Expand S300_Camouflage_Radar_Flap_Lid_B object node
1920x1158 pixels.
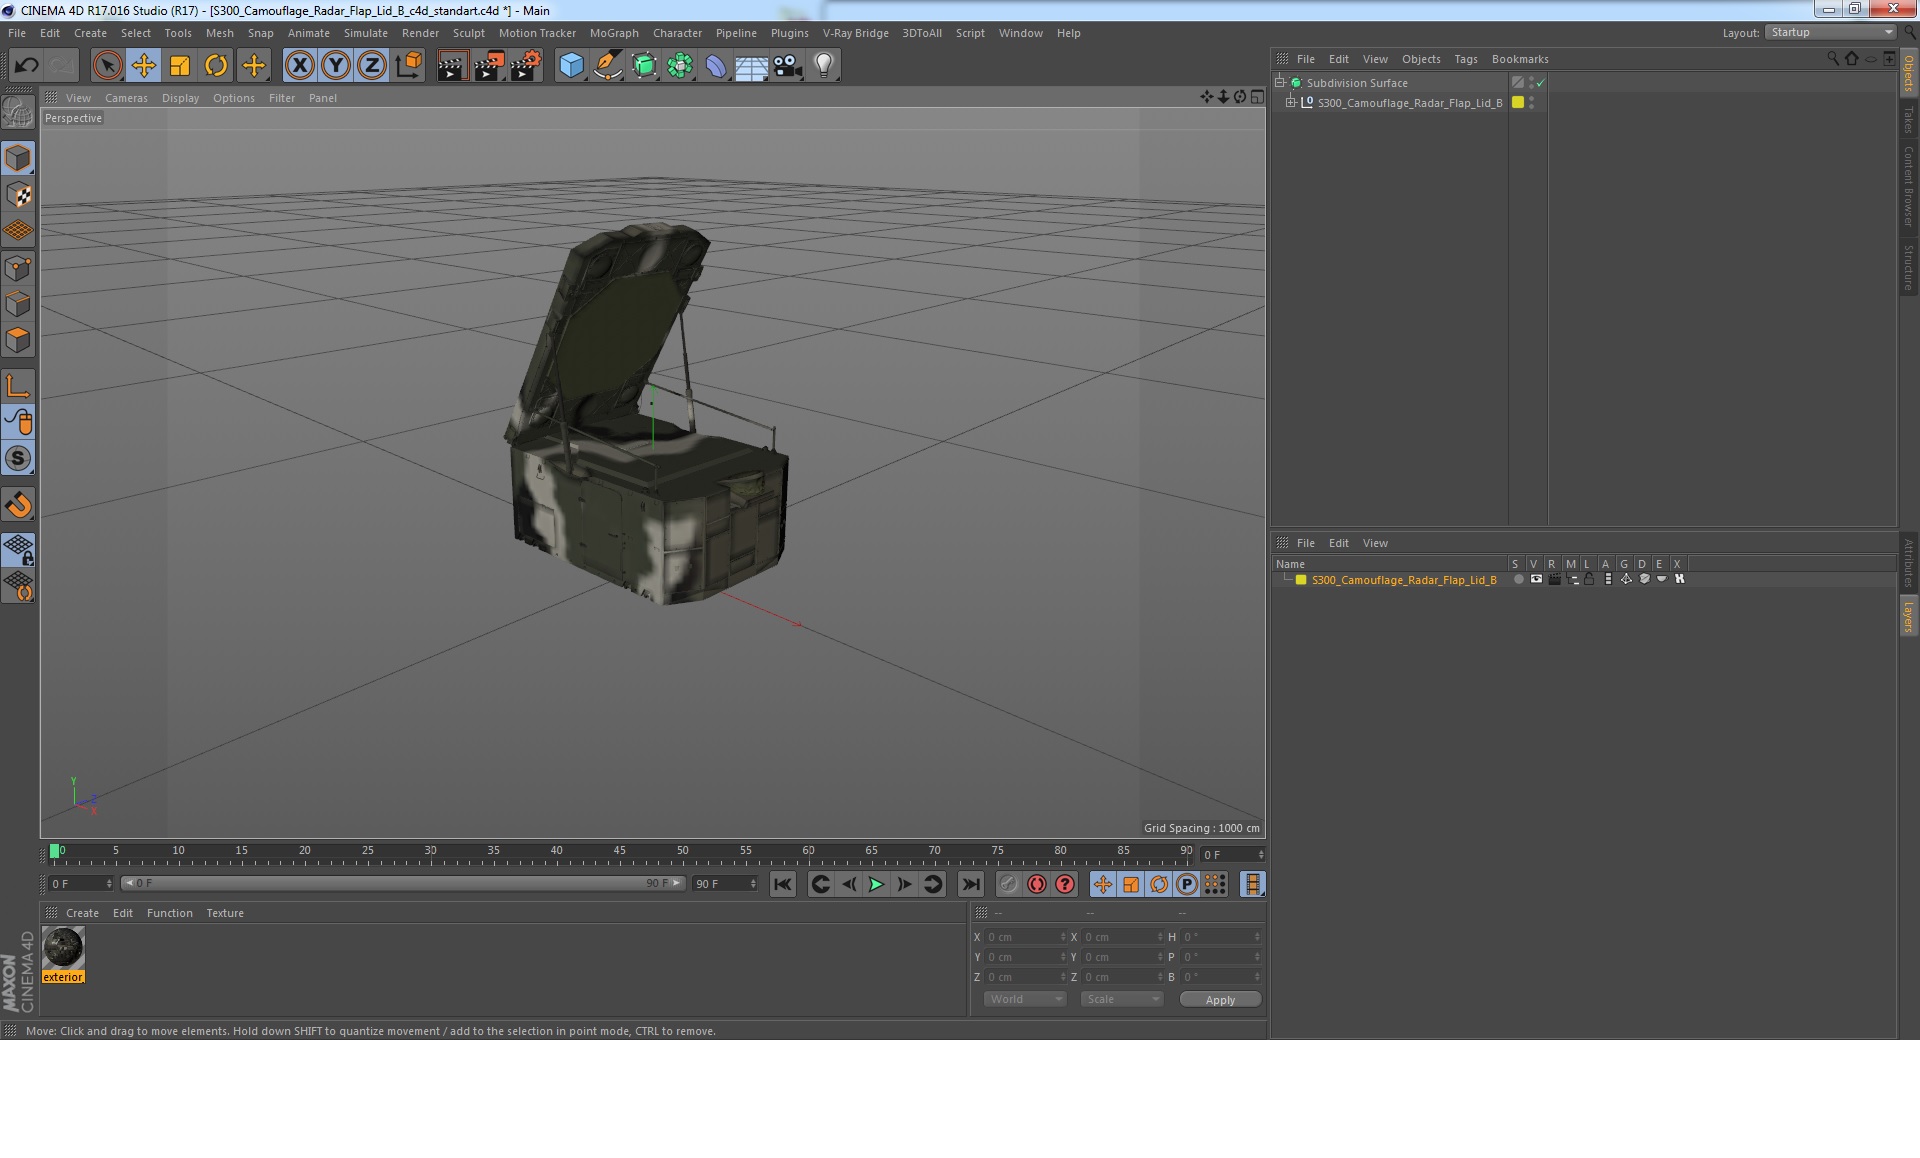tap(1290, 102)
